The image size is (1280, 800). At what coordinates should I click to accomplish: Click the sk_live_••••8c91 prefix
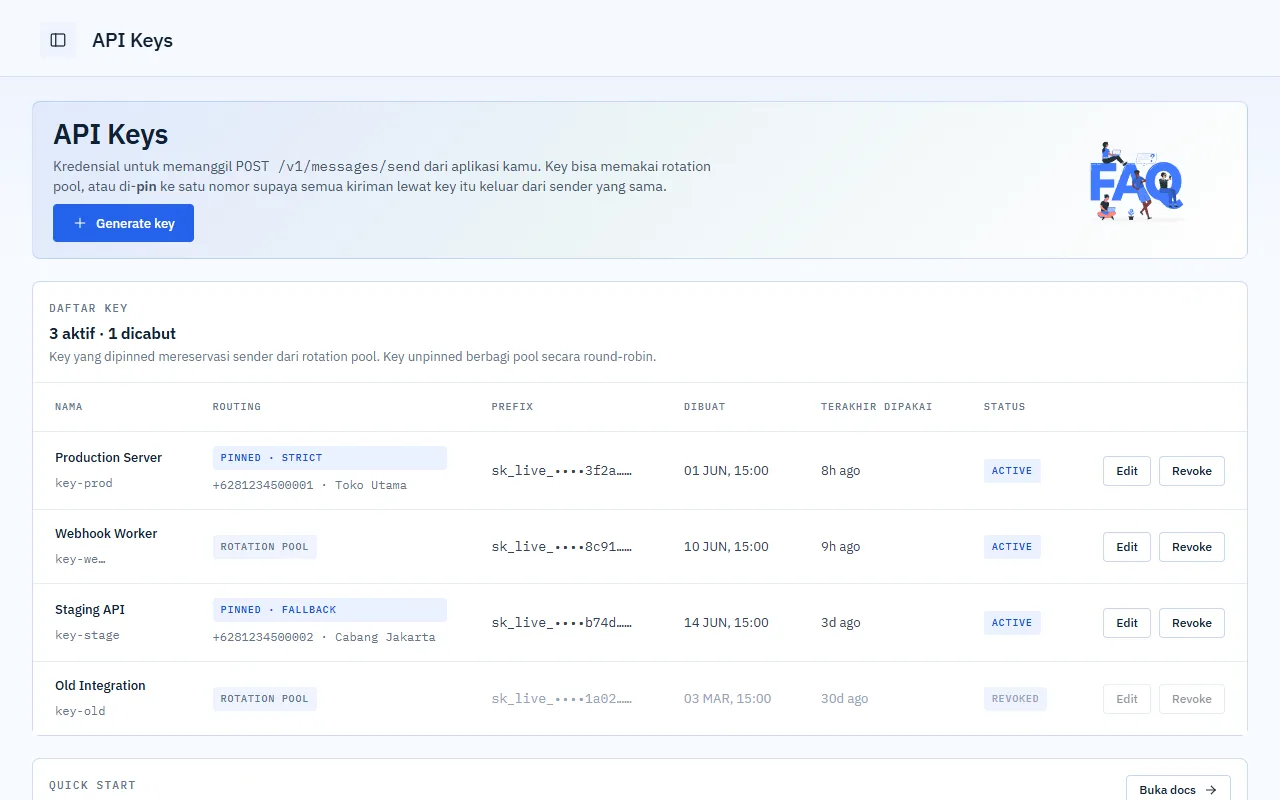[562, 547]
